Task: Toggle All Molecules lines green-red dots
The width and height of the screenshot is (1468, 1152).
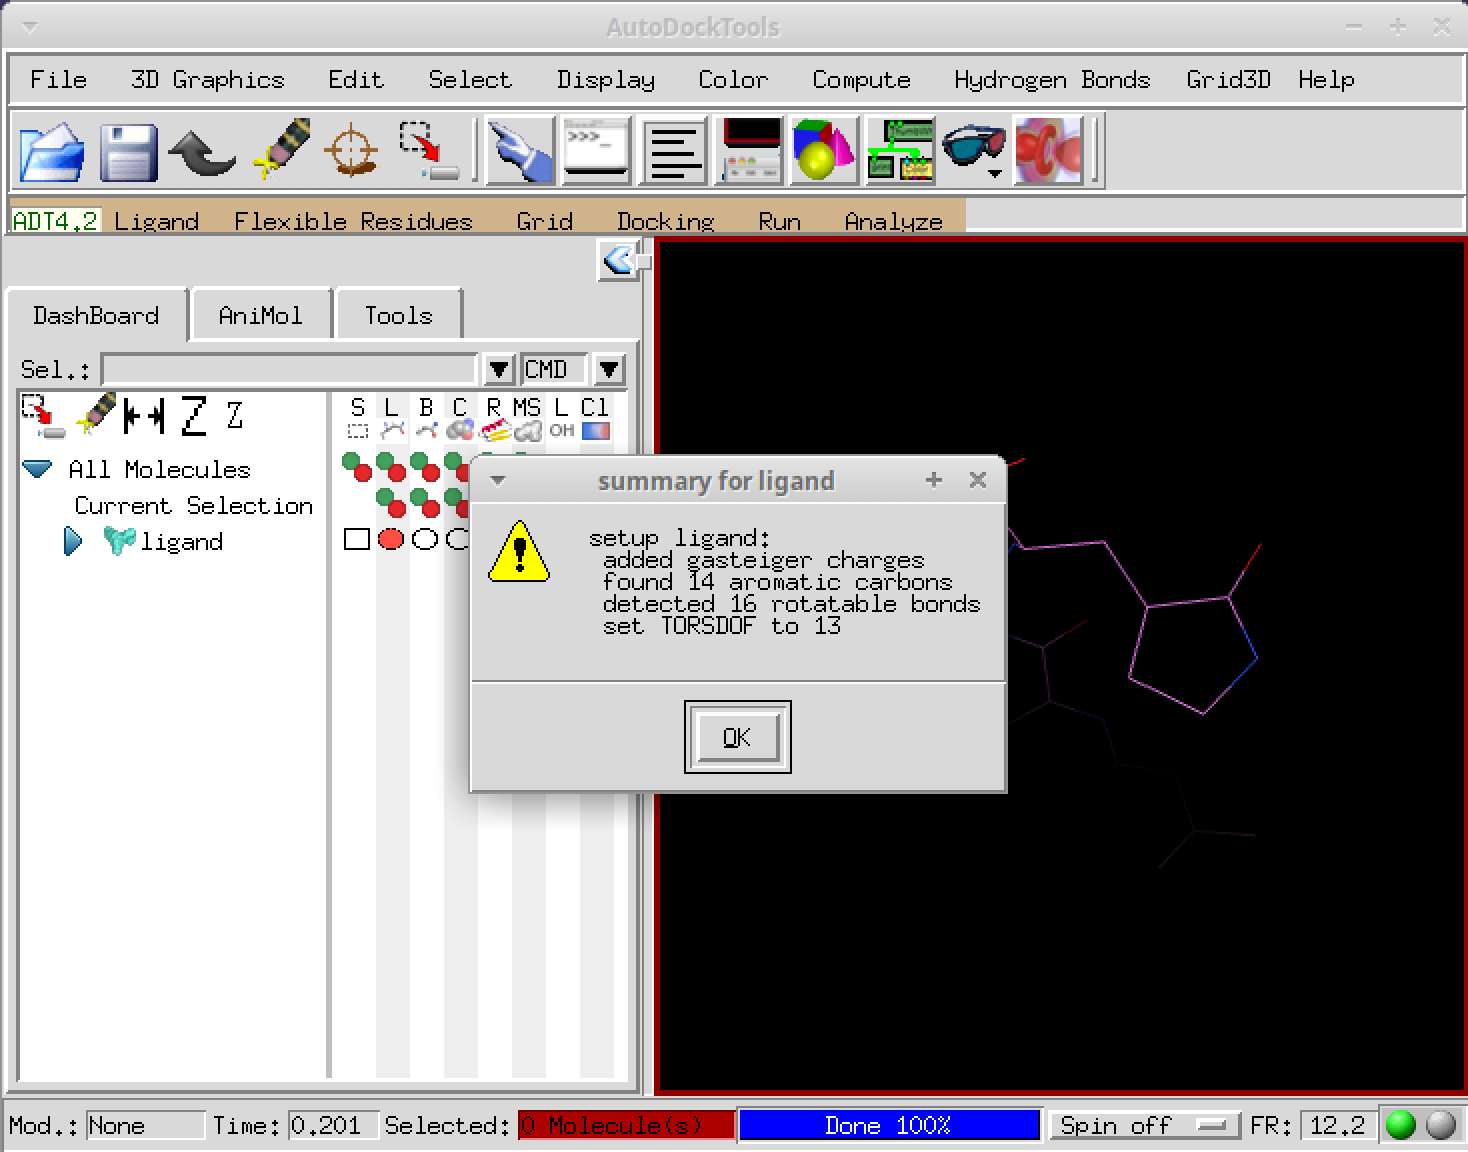Action: pos(391,467)
